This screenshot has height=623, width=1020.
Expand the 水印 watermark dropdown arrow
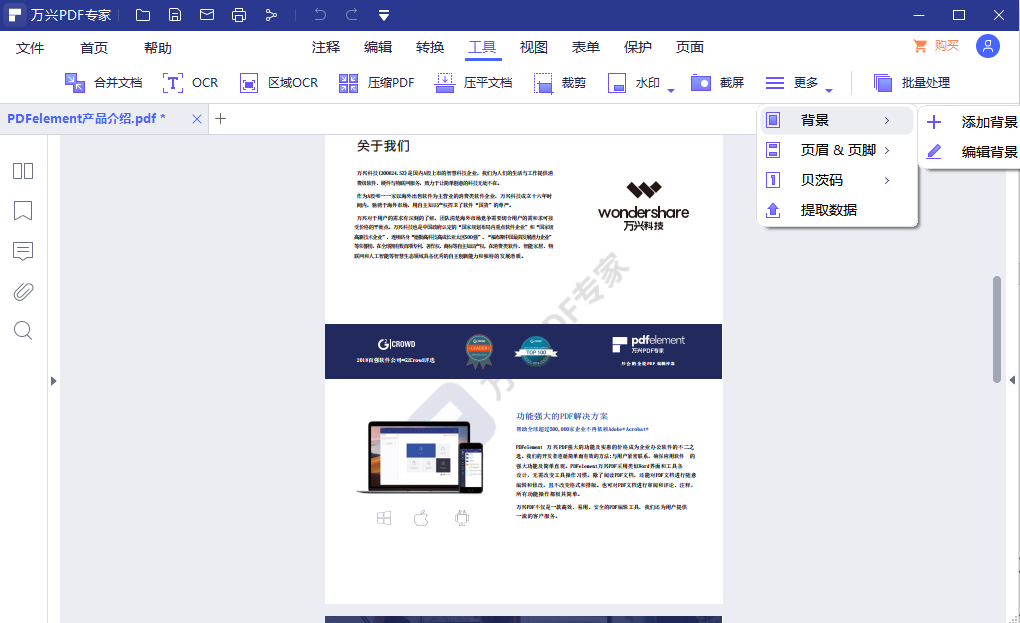click(671, 90)
